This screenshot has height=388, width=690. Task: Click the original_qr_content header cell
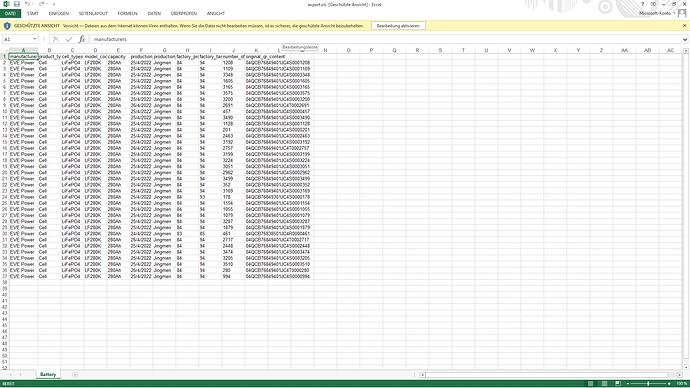click(x=265, y=57)
